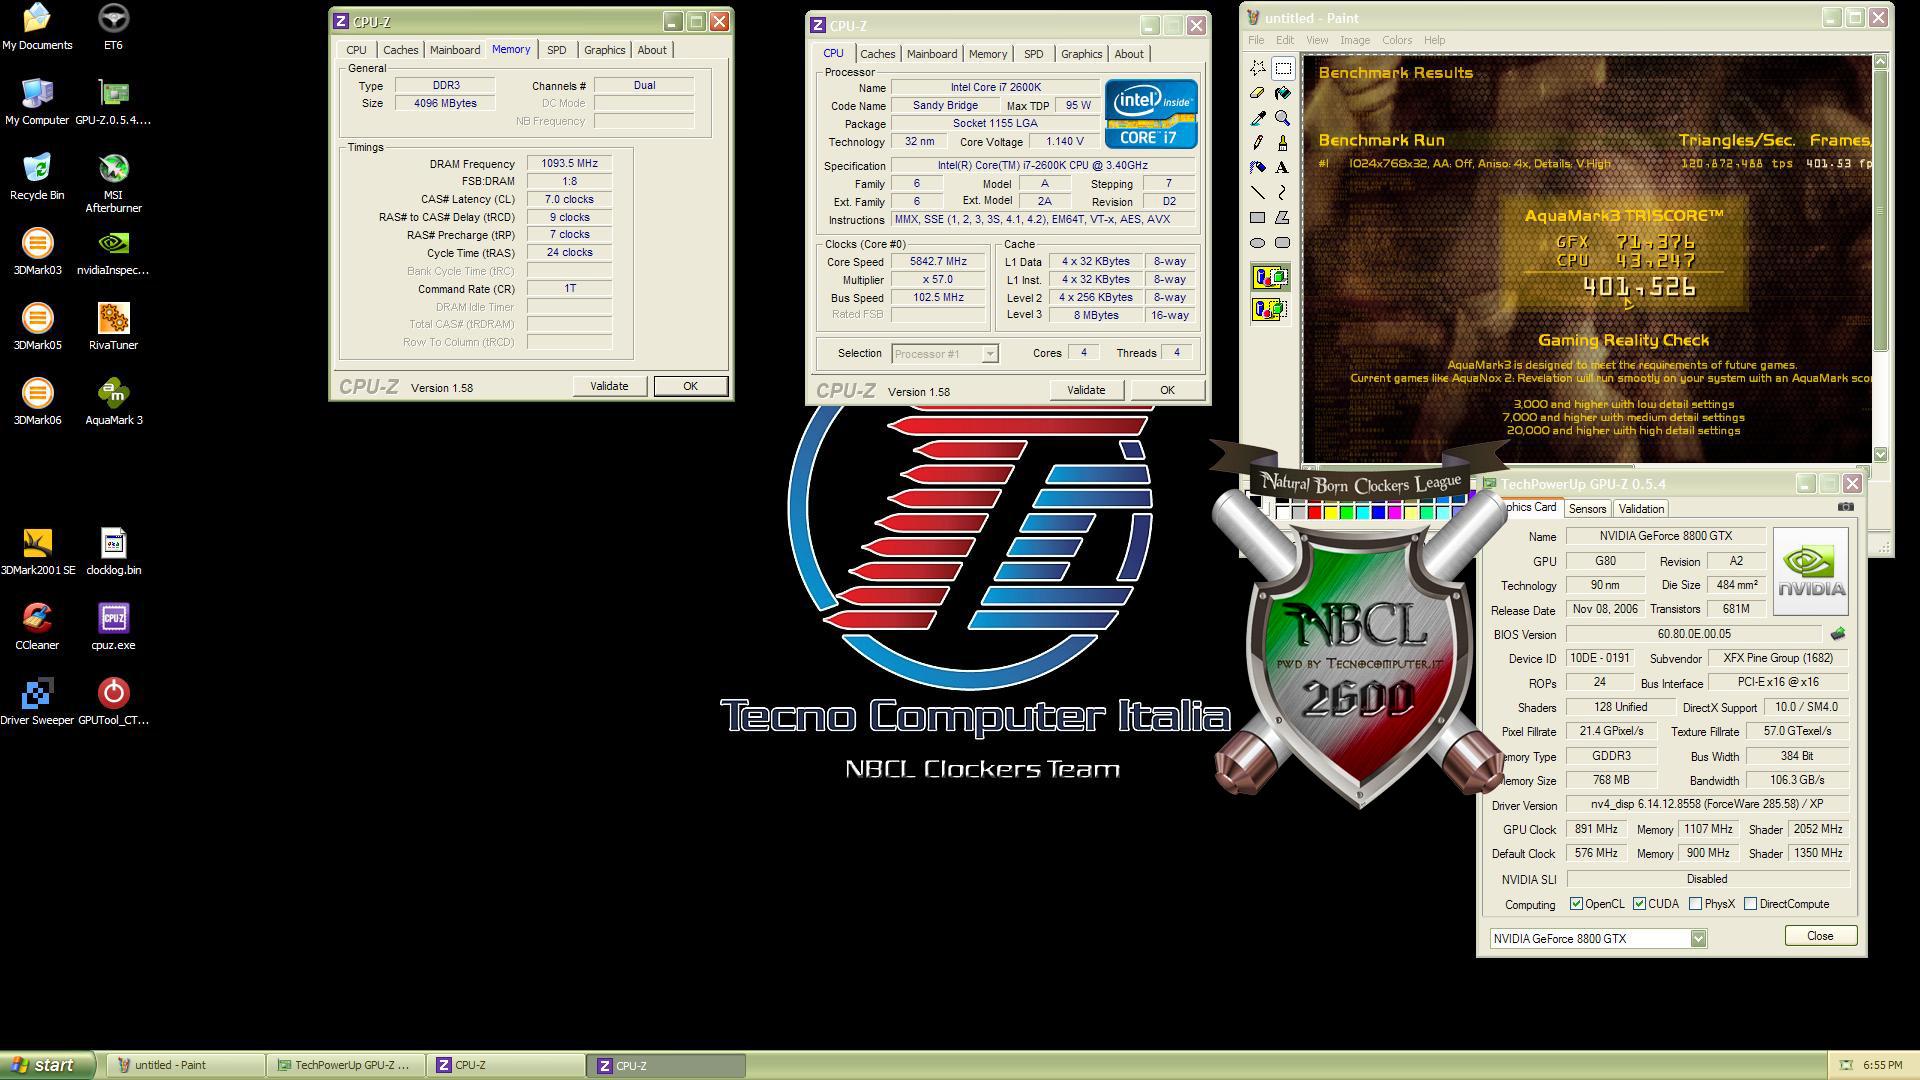
Task: Select the Brush tool in Paint
Action: click(x=1283, y=143)
